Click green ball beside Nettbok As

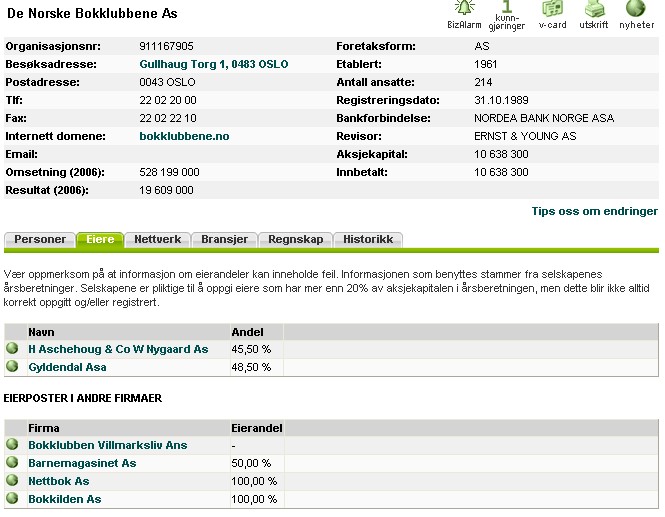(x=12, y=480)
